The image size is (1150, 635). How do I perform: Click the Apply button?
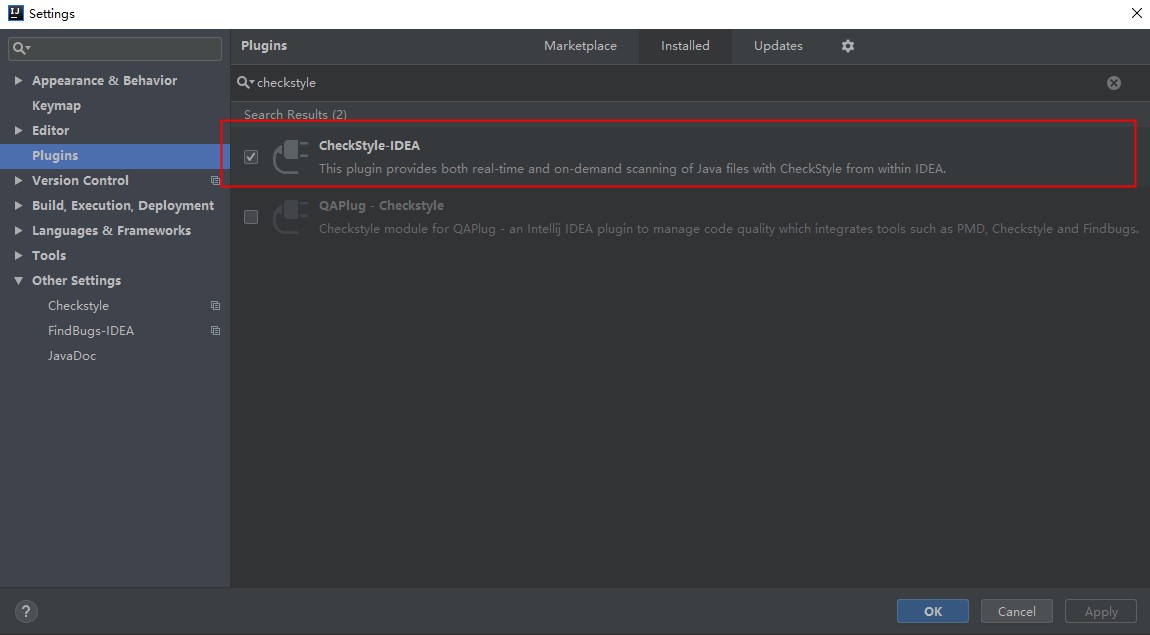pos(1101,612)
